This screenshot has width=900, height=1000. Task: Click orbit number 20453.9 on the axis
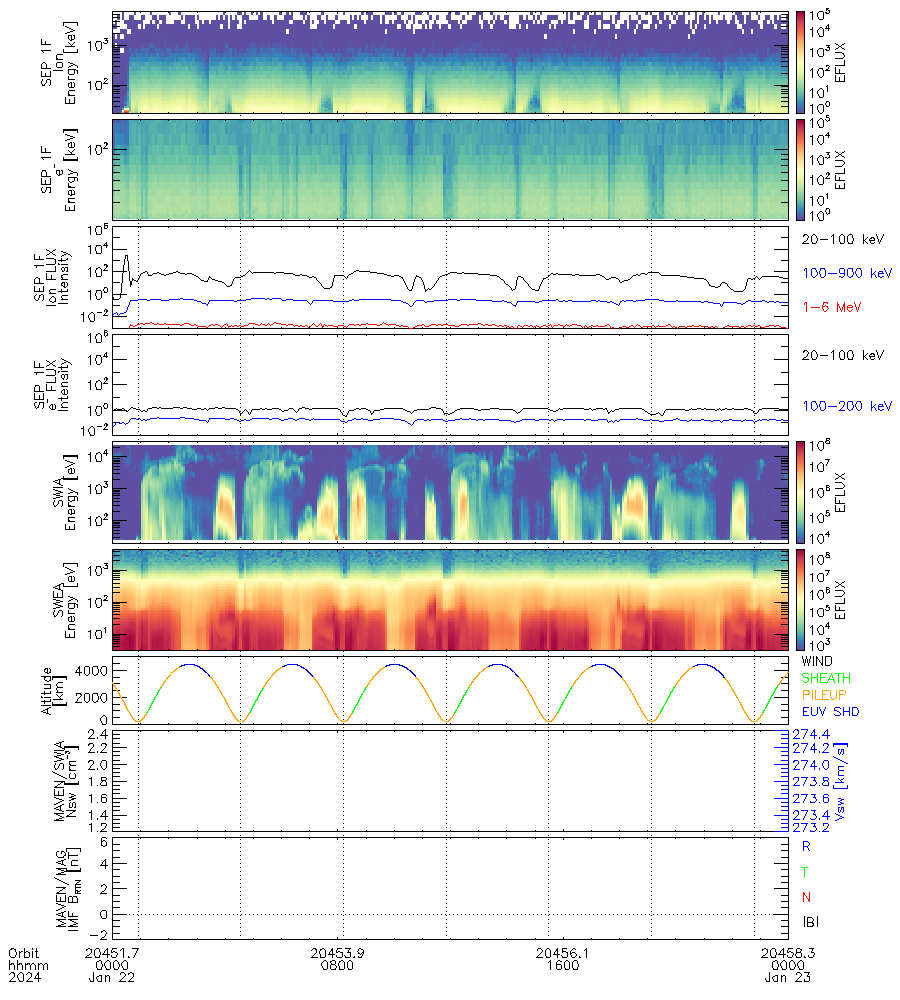343,953
